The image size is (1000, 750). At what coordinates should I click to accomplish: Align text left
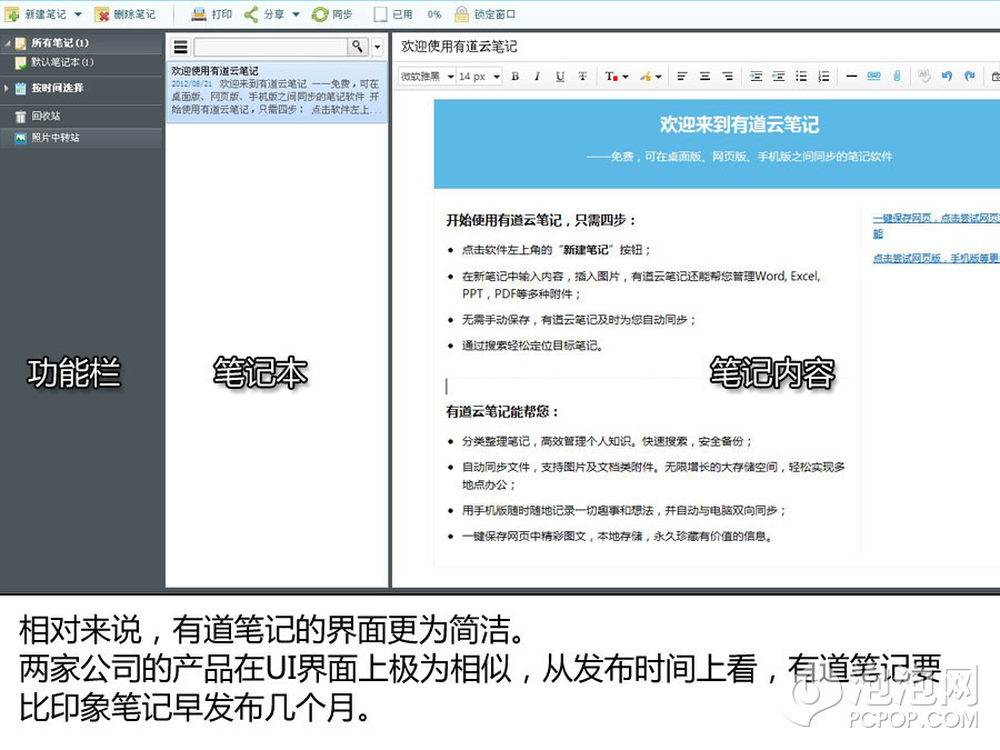[682, 77]
